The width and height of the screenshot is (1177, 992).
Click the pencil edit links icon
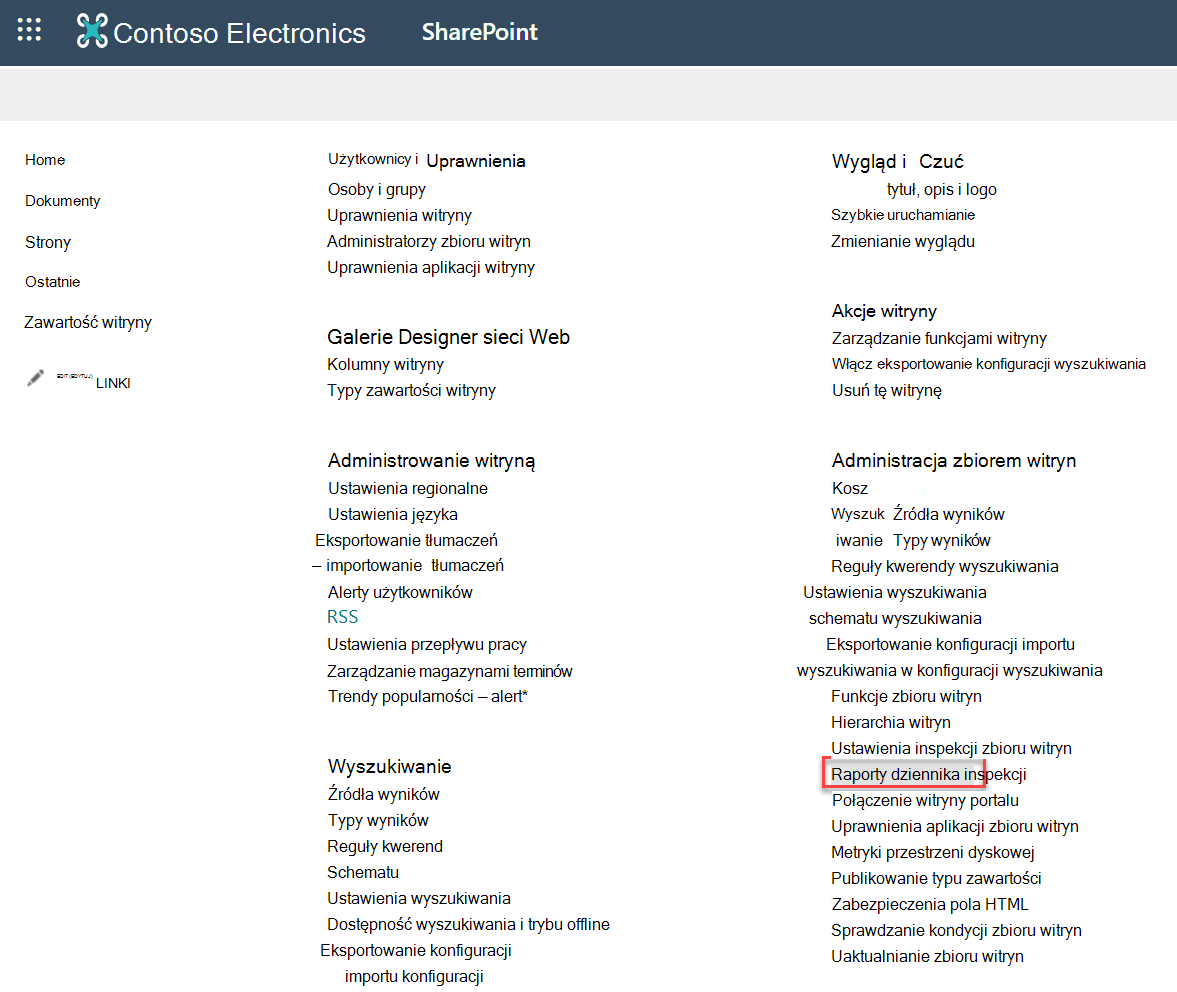coord(35,378)
